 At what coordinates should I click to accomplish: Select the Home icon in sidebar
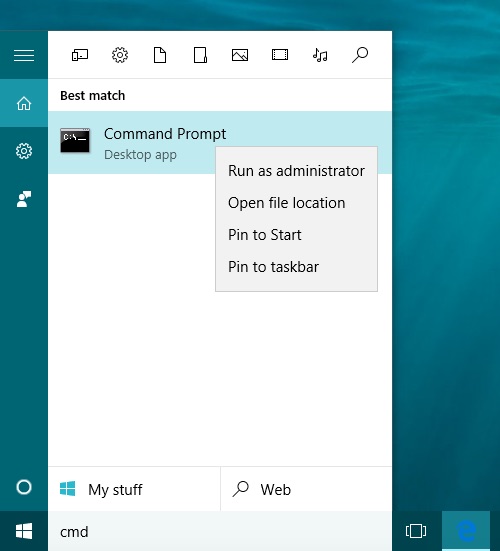24,103
